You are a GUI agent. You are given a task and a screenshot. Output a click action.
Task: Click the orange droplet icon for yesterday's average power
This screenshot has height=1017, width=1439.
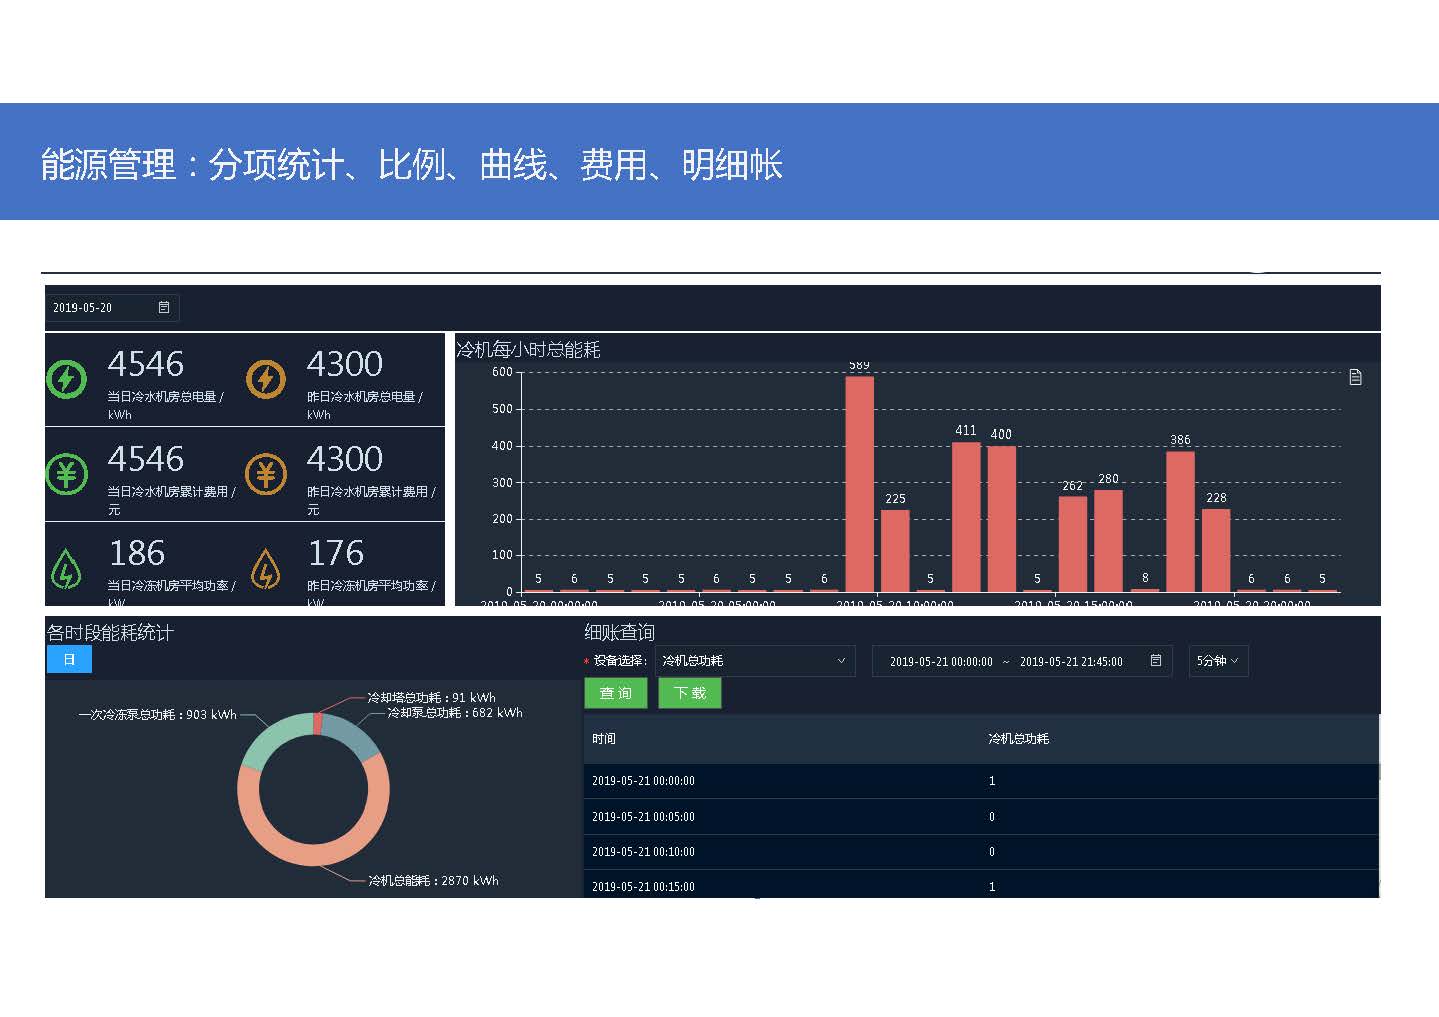(x=265, y=570)
